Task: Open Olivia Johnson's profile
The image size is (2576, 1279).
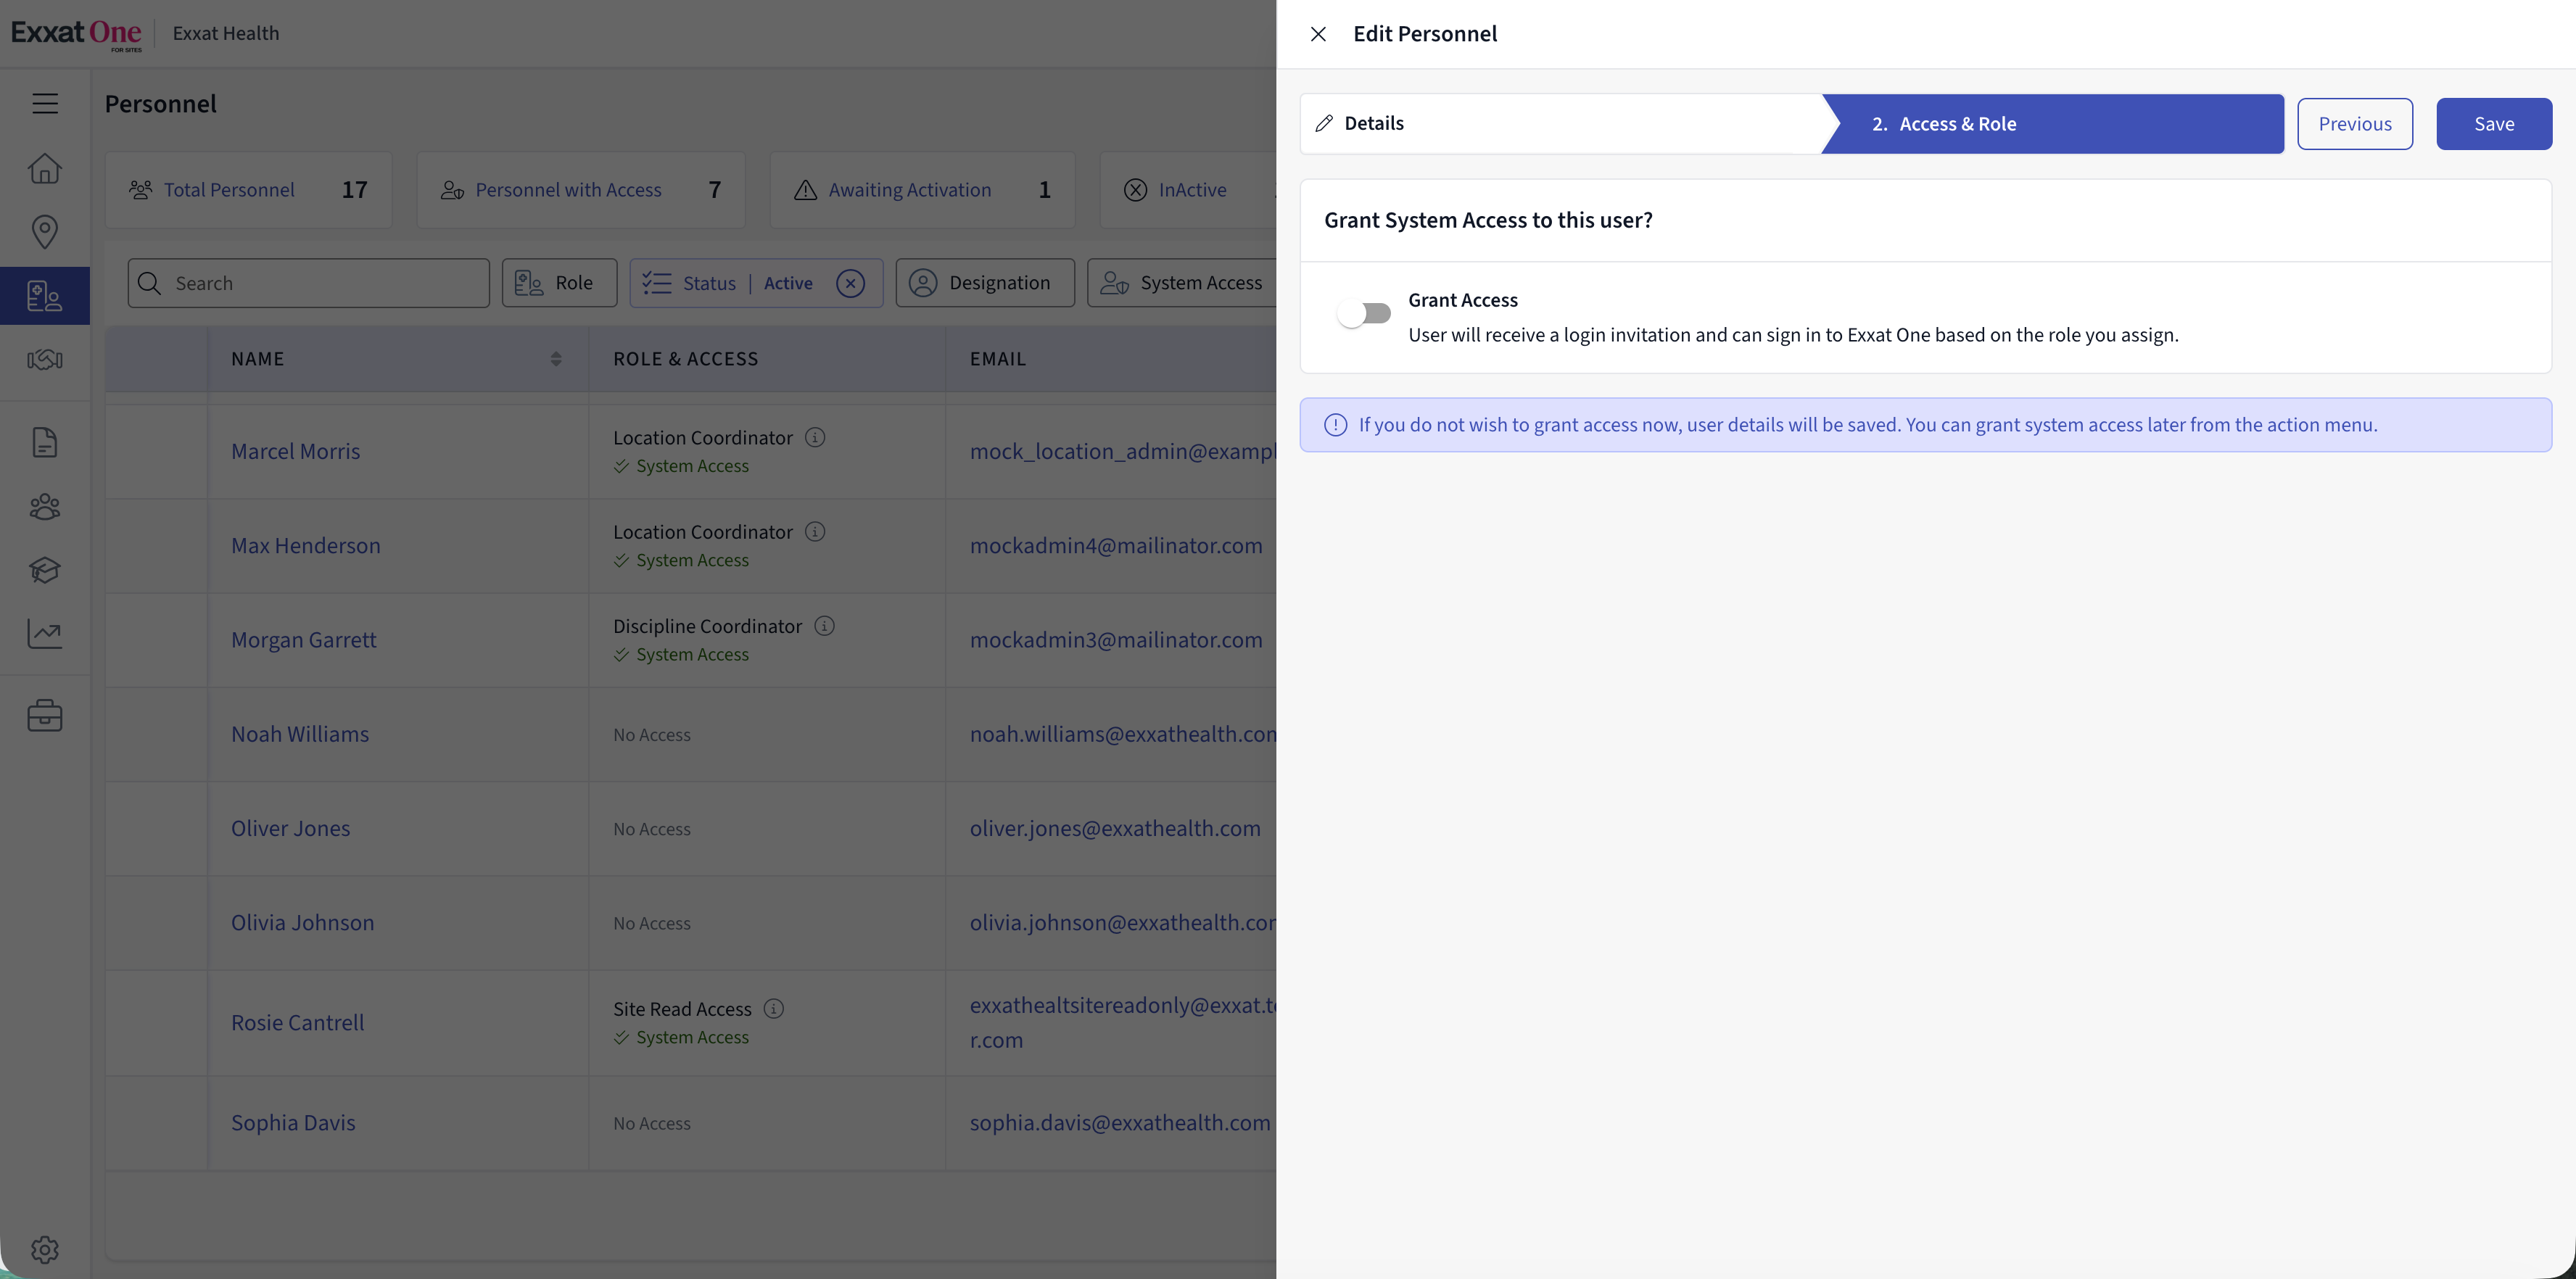Action: pos(302,922)
